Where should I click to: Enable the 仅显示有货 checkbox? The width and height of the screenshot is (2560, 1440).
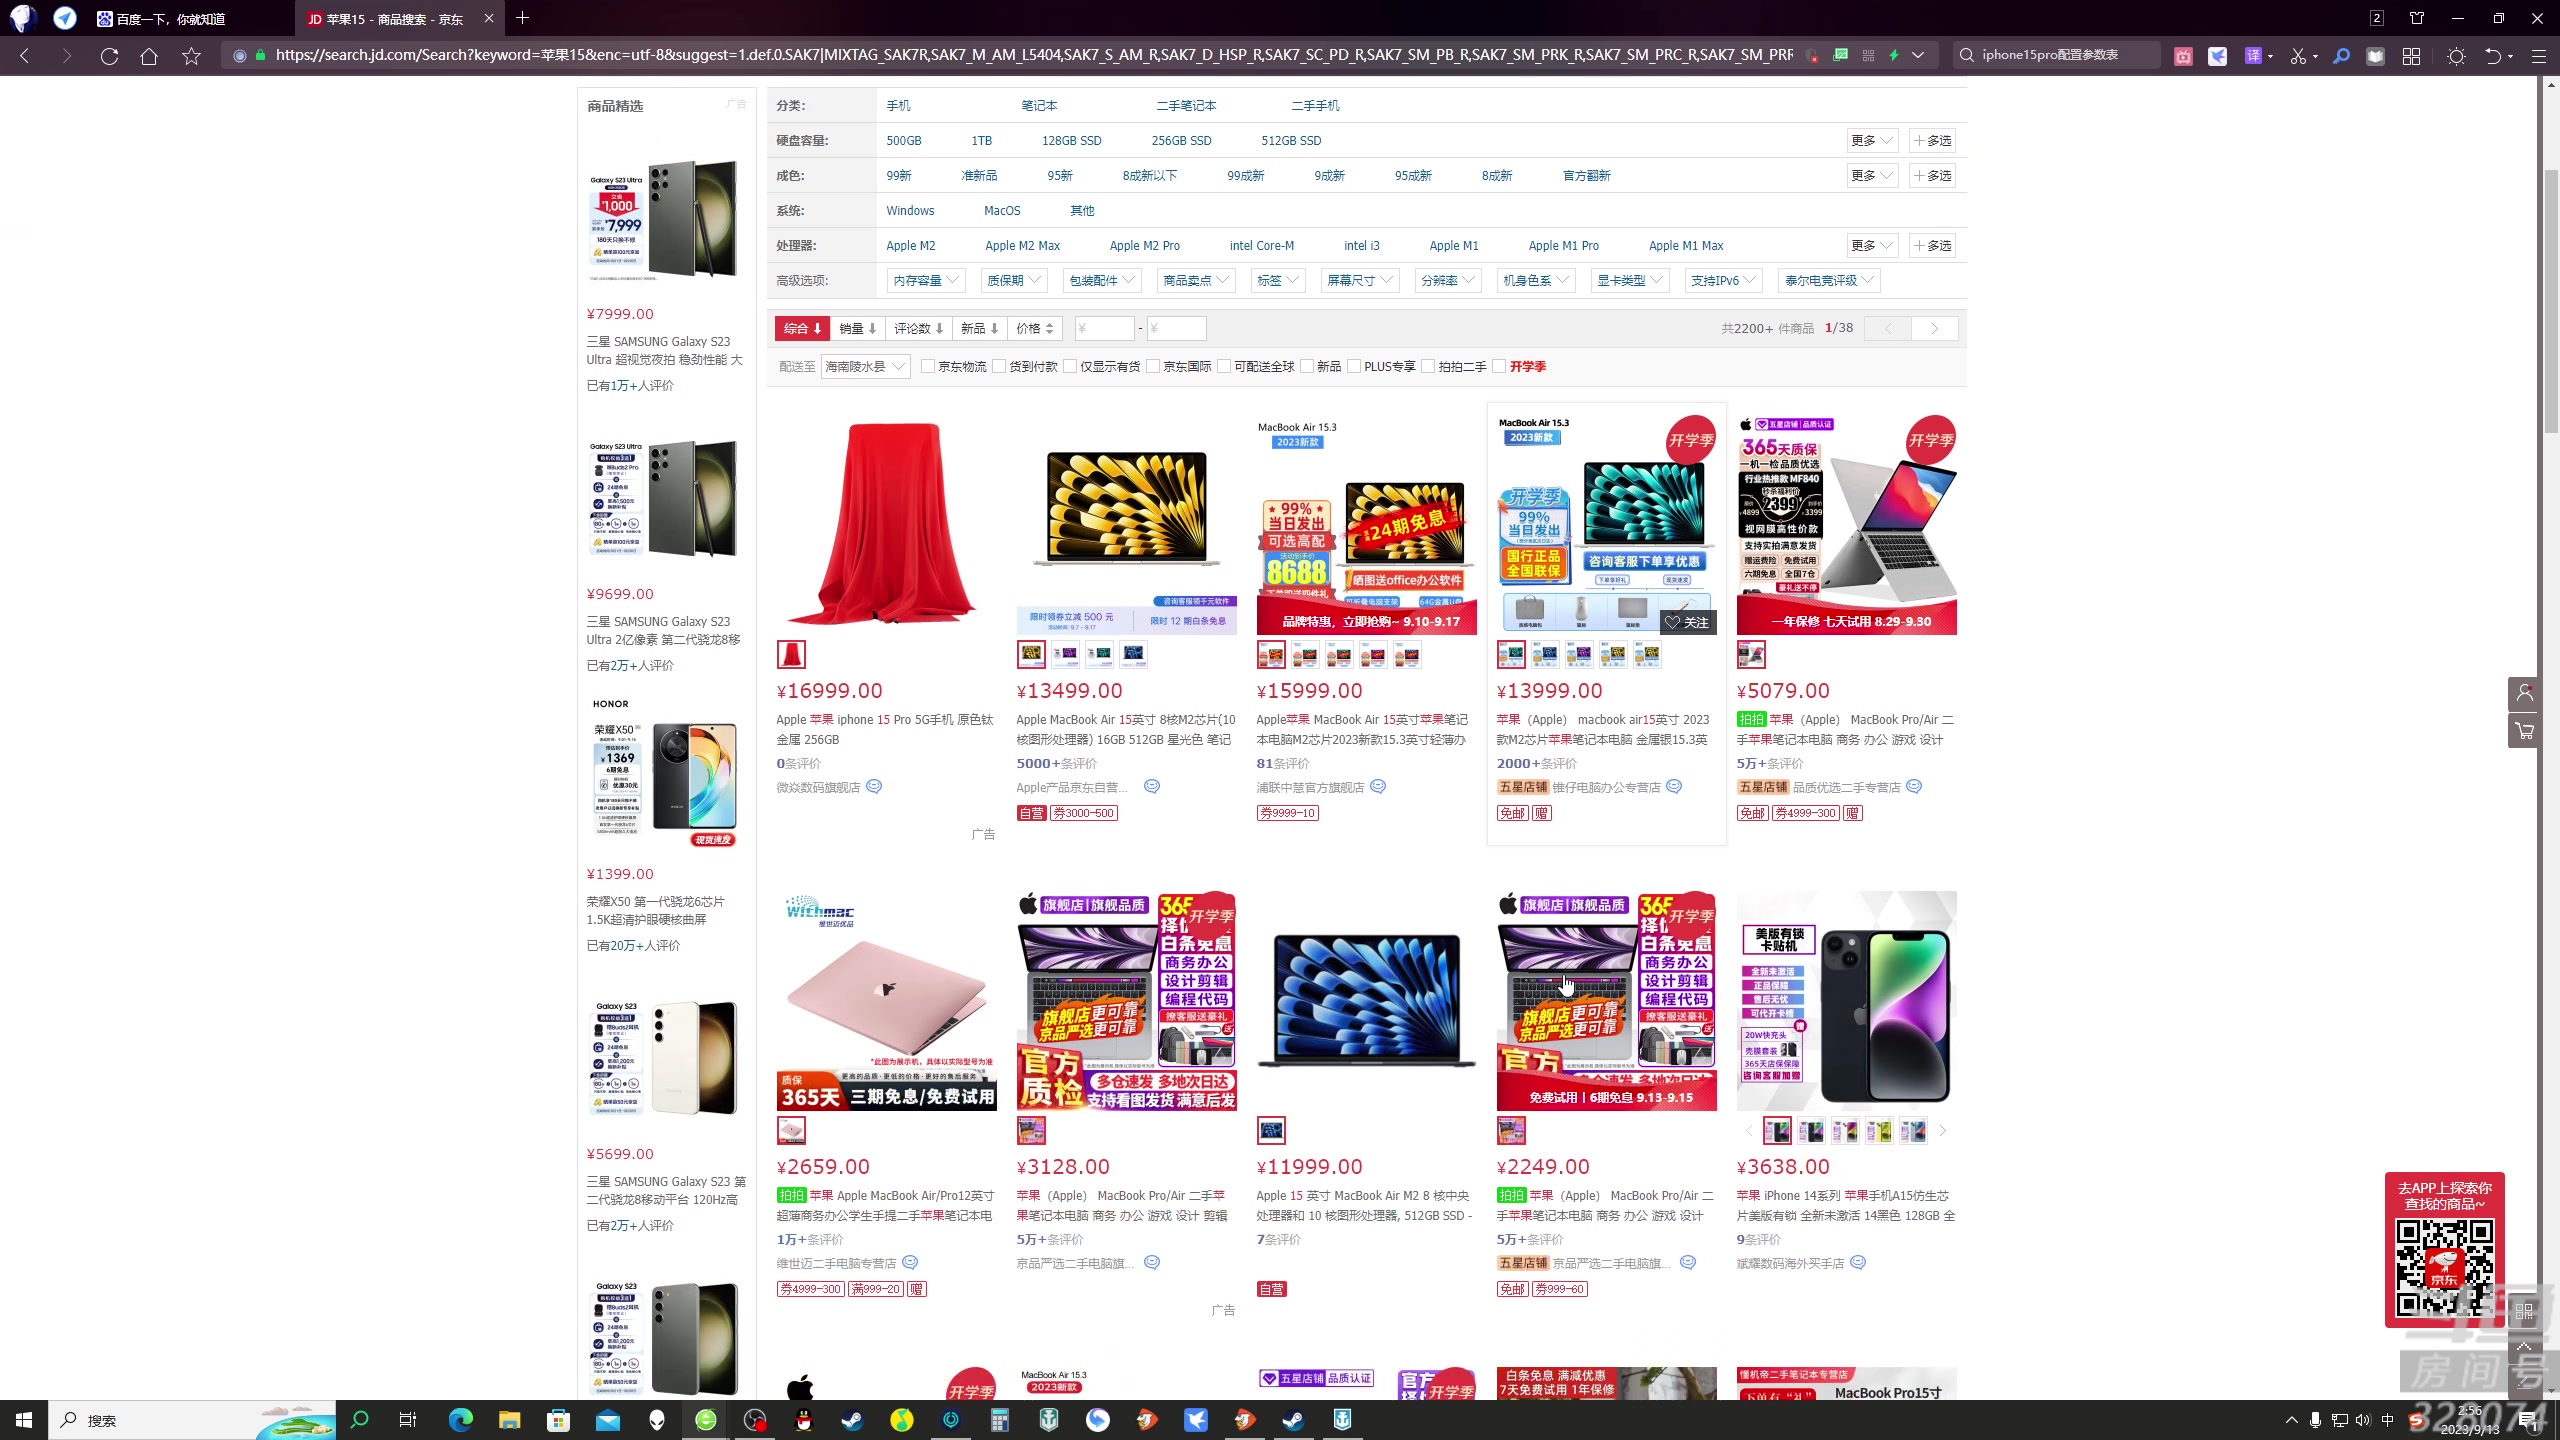pos(1070,367)
